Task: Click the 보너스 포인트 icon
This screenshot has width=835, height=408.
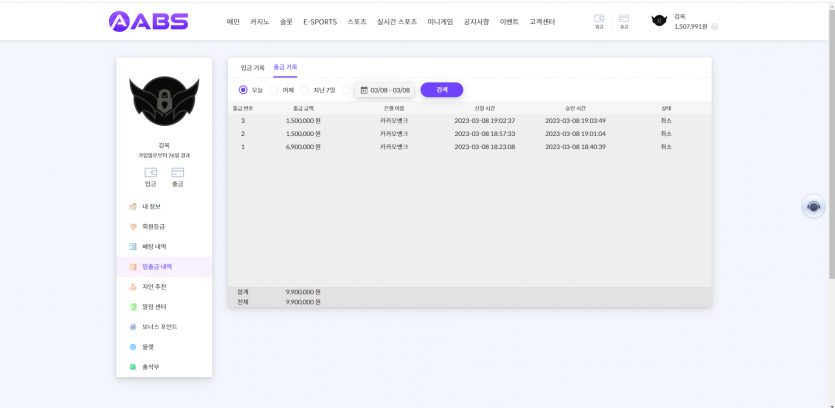Action: [133, 327]
